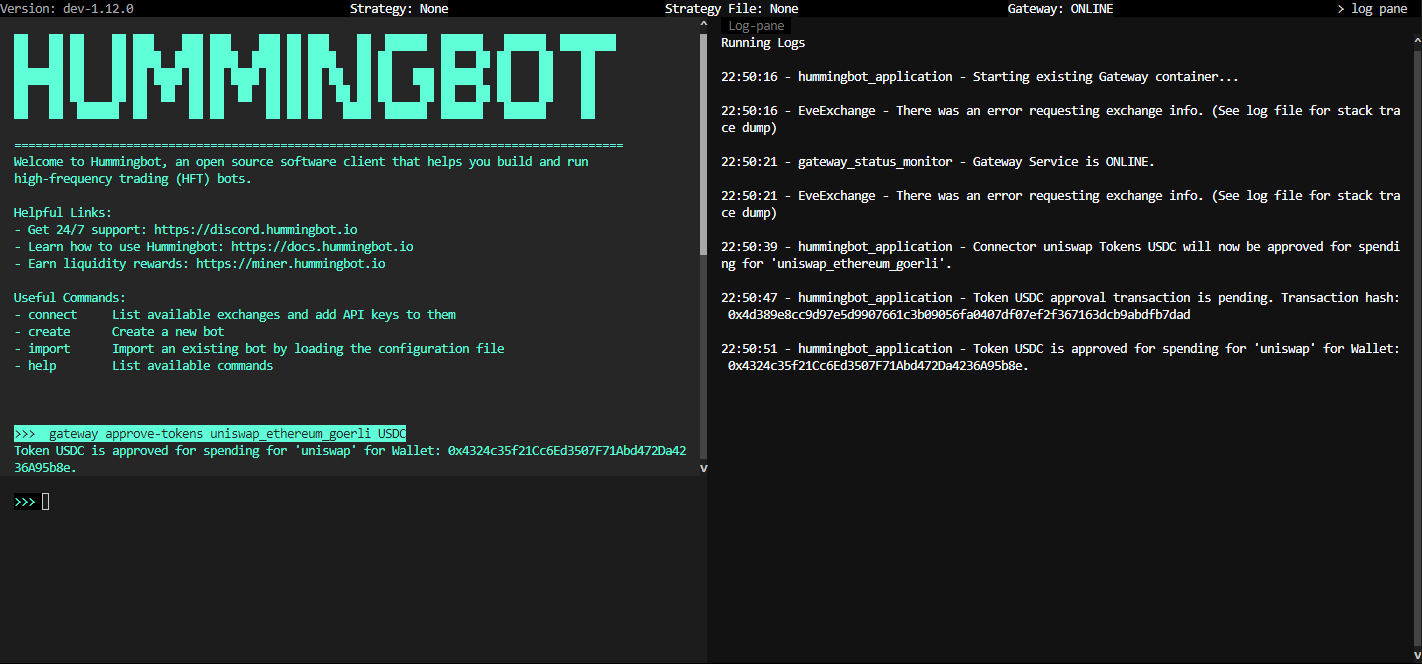
Task: Click the 'import' command in Useful Commands
Action: click(x=49, y=348)
